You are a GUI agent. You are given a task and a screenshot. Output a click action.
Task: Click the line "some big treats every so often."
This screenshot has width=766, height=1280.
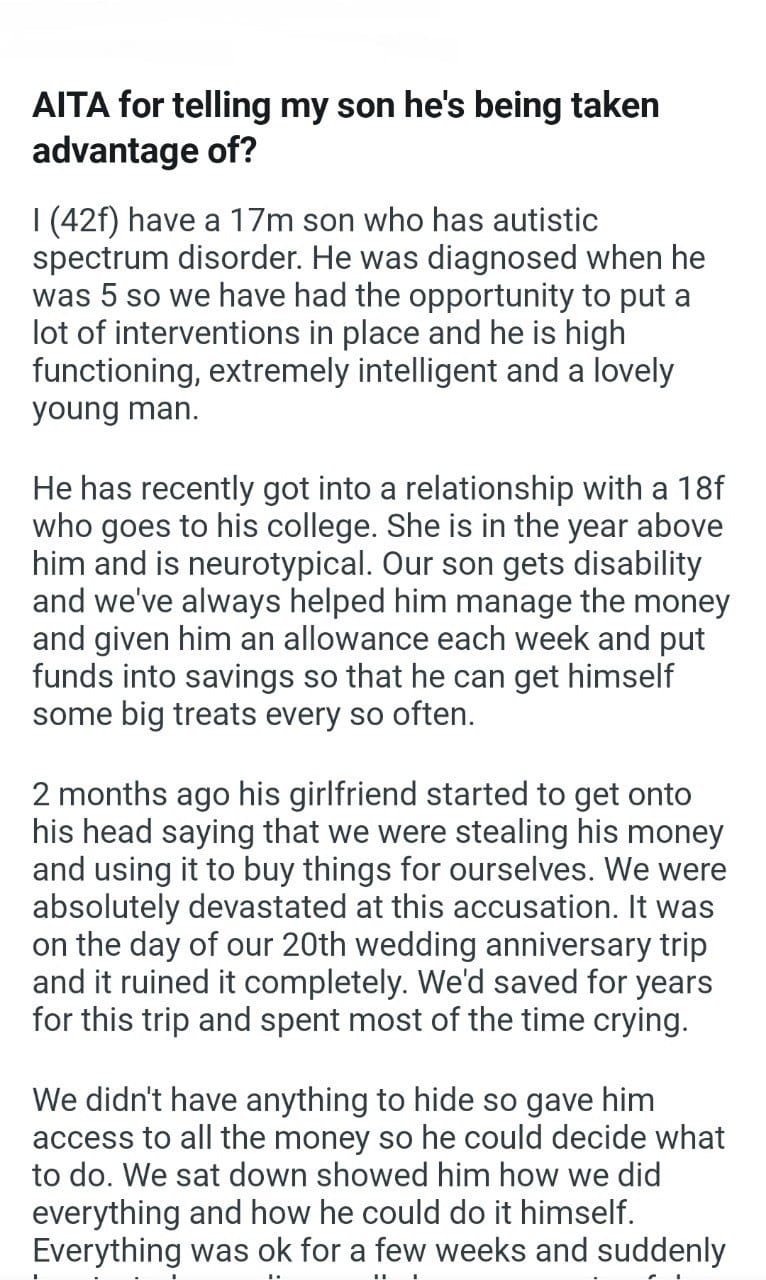click(x=252, y=716)
